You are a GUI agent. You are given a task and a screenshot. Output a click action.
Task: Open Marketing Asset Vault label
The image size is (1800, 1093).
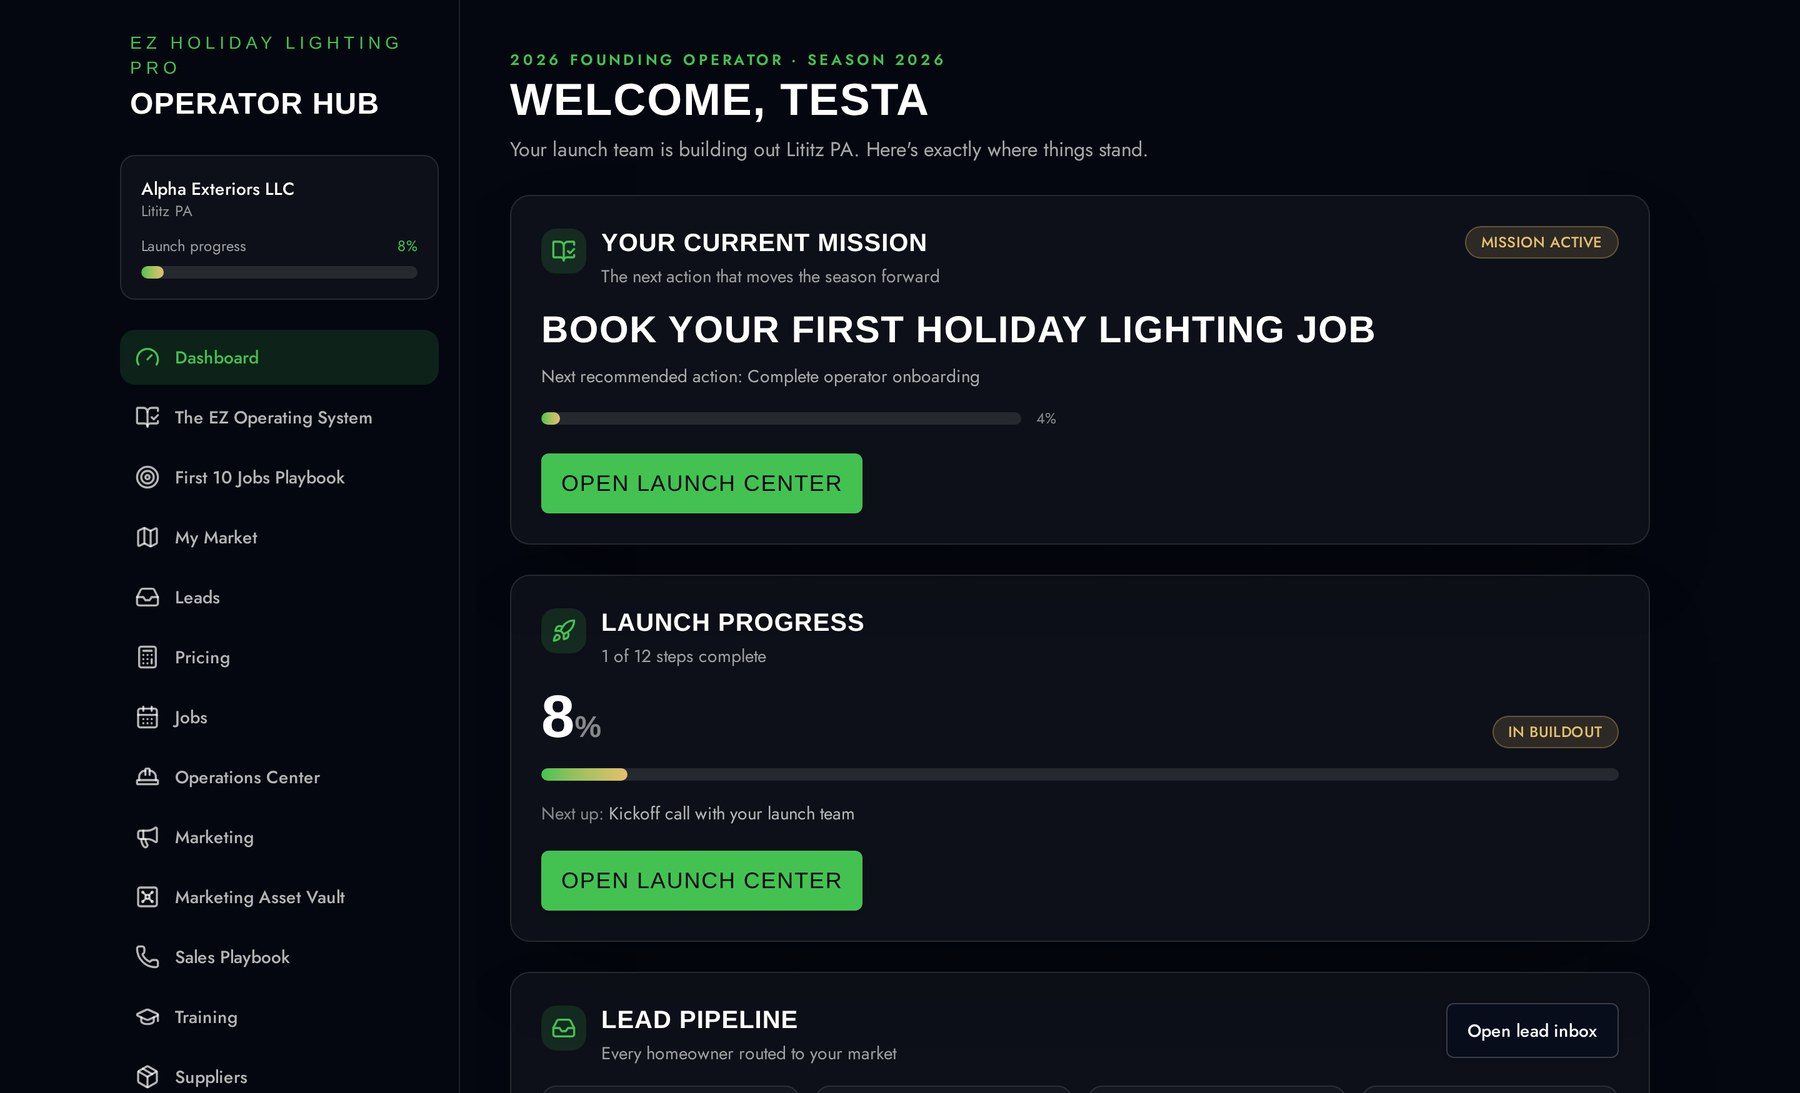[260, 898]
